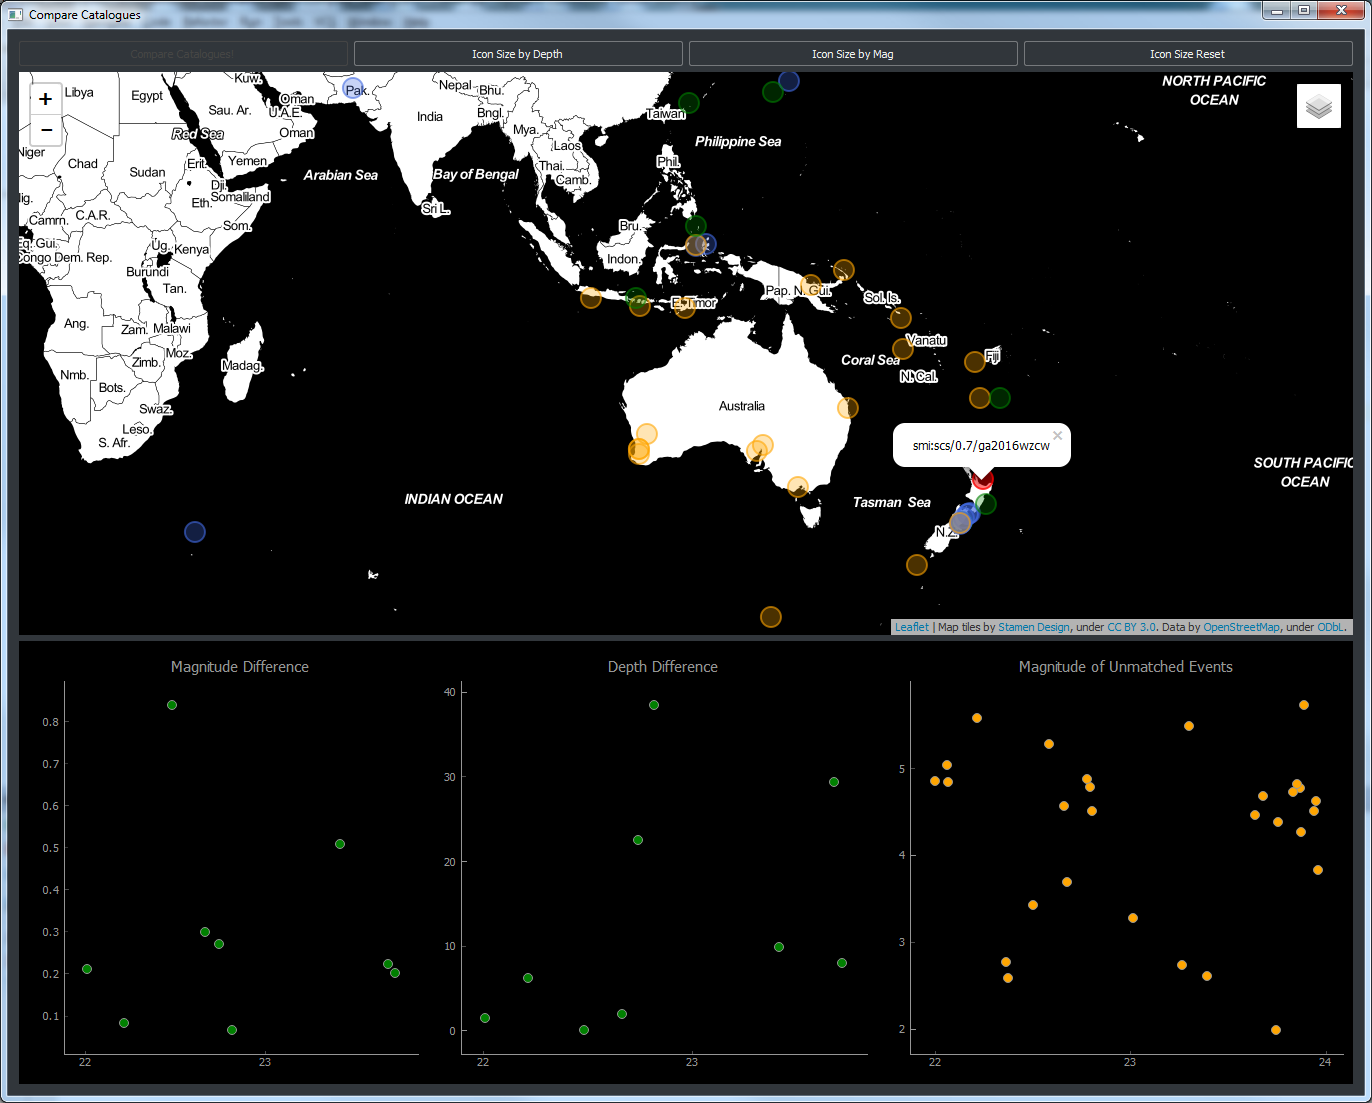Select the green event marker near Taiwan
The height and width of the screenshot is (1103, 1372).
689,103
